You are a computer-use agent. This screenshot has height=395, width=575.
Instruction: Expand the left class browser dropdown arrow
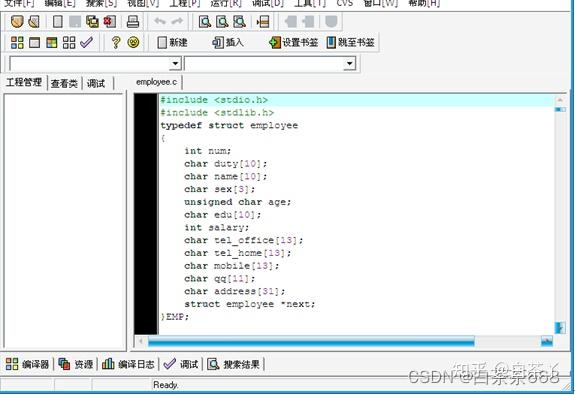175,64
